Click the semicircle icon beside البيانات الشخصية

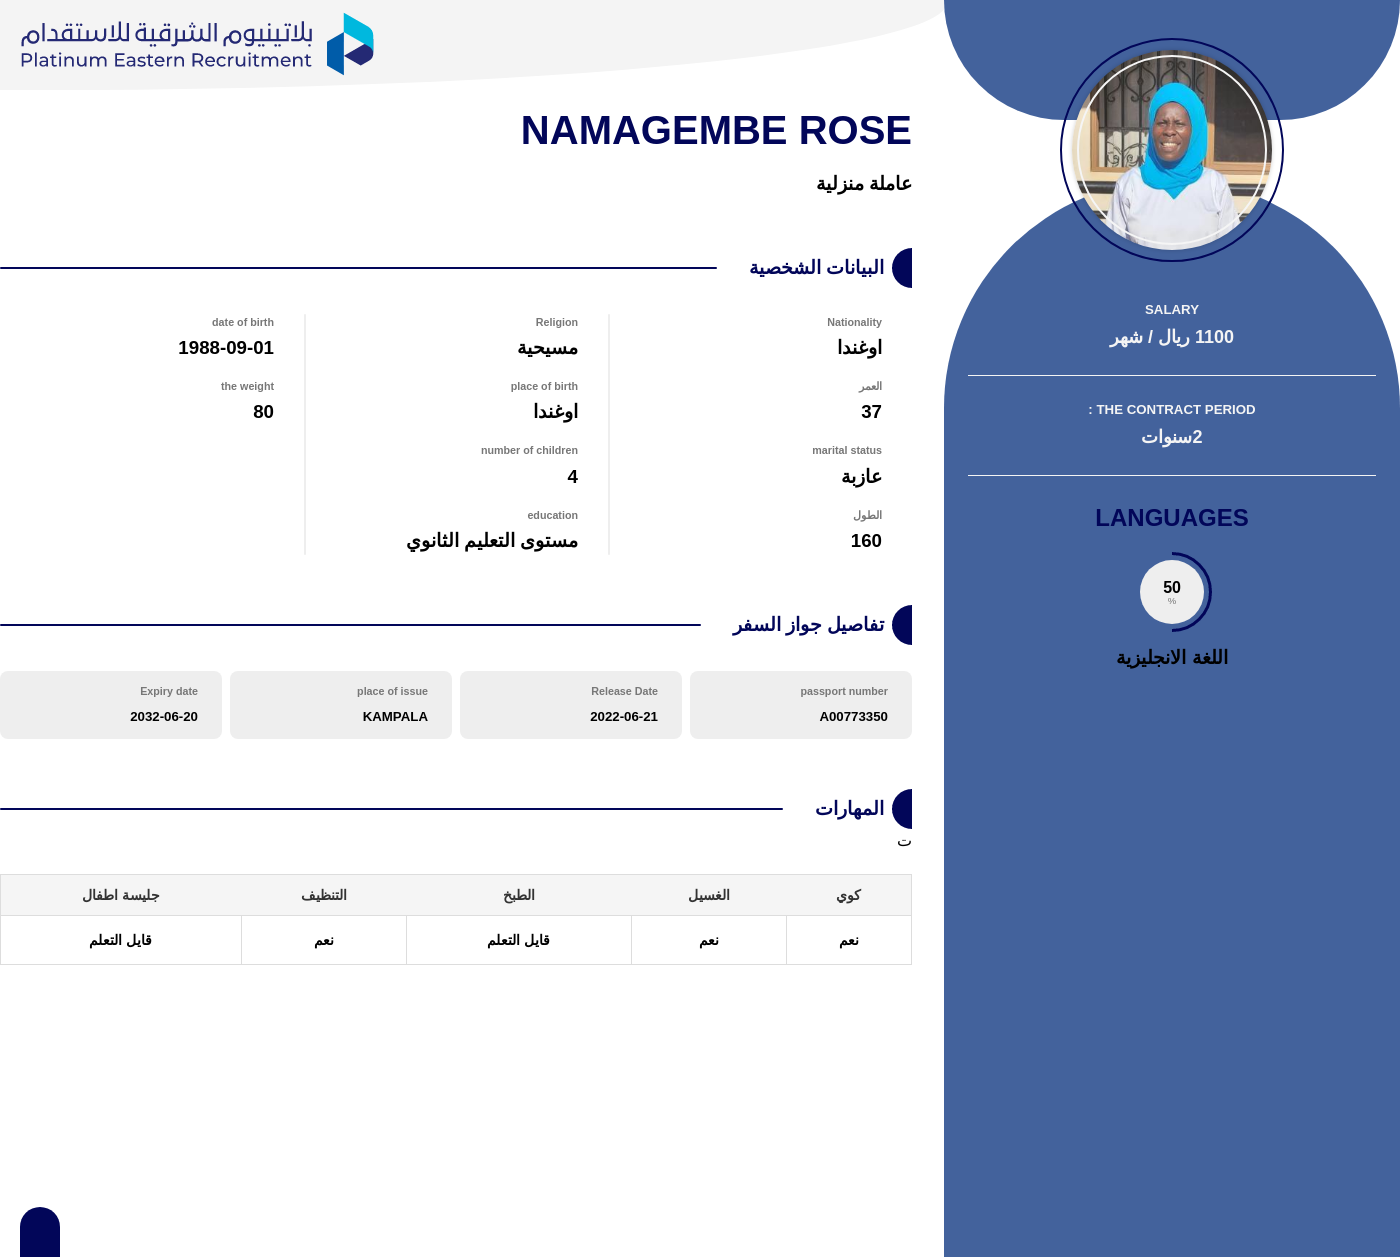pyautogui.click(x=903, y=268)
